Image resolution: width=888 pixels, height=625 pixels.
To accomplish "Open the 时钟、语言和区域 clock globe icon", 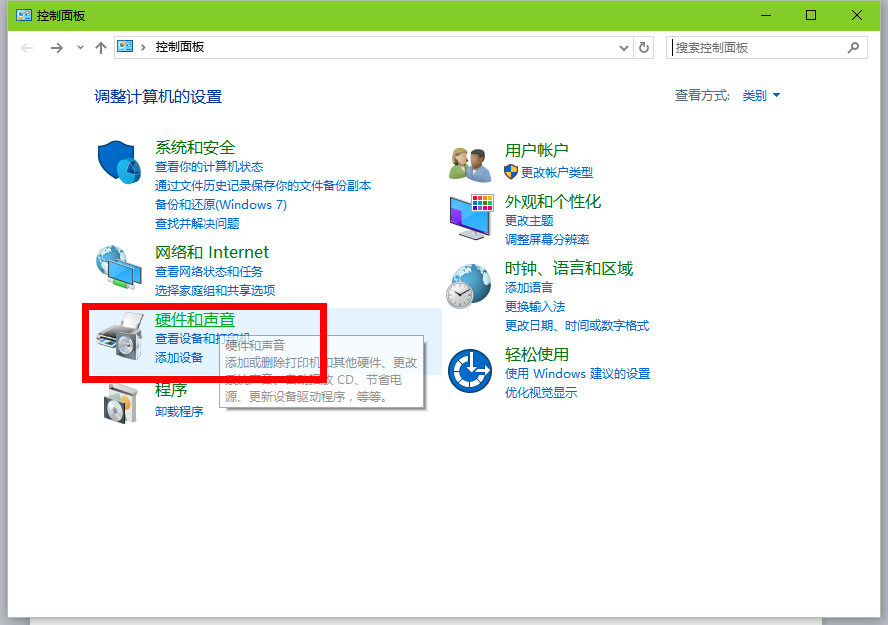I will [469, 286].
